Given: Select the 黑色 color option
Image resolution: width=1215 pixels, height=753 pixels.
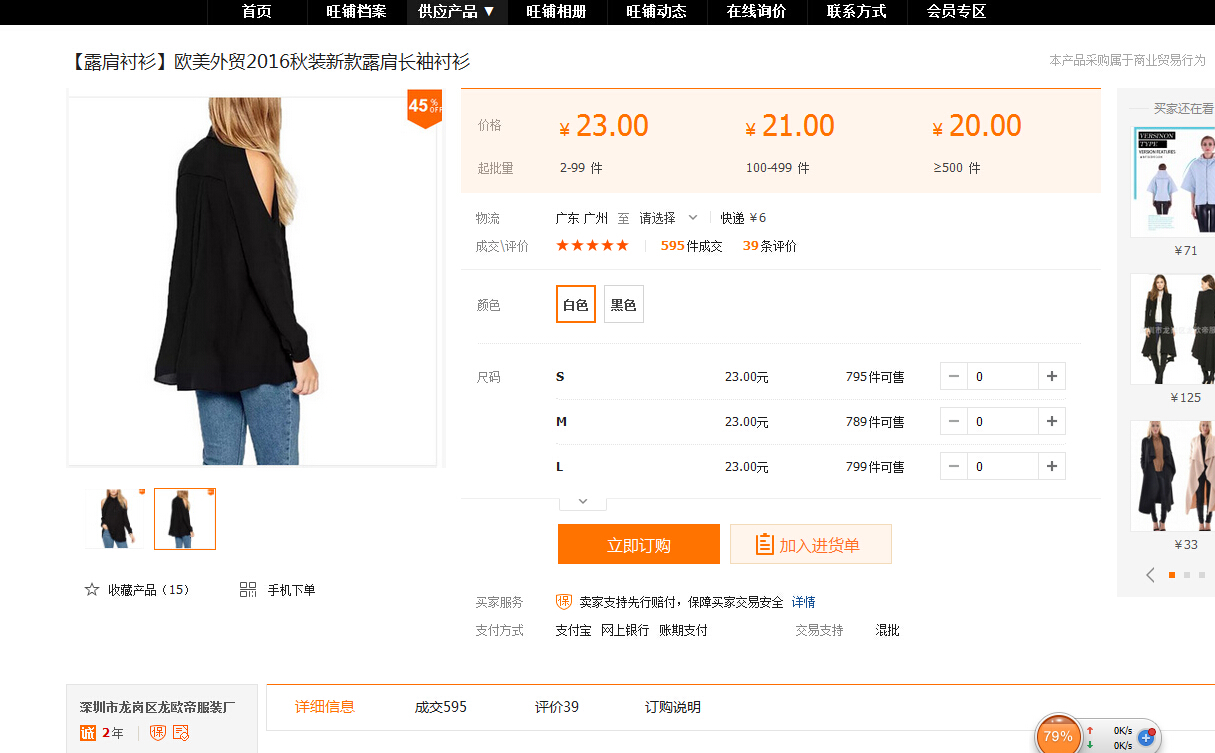Looking at the screenshot, I should (x=624, y=305).
